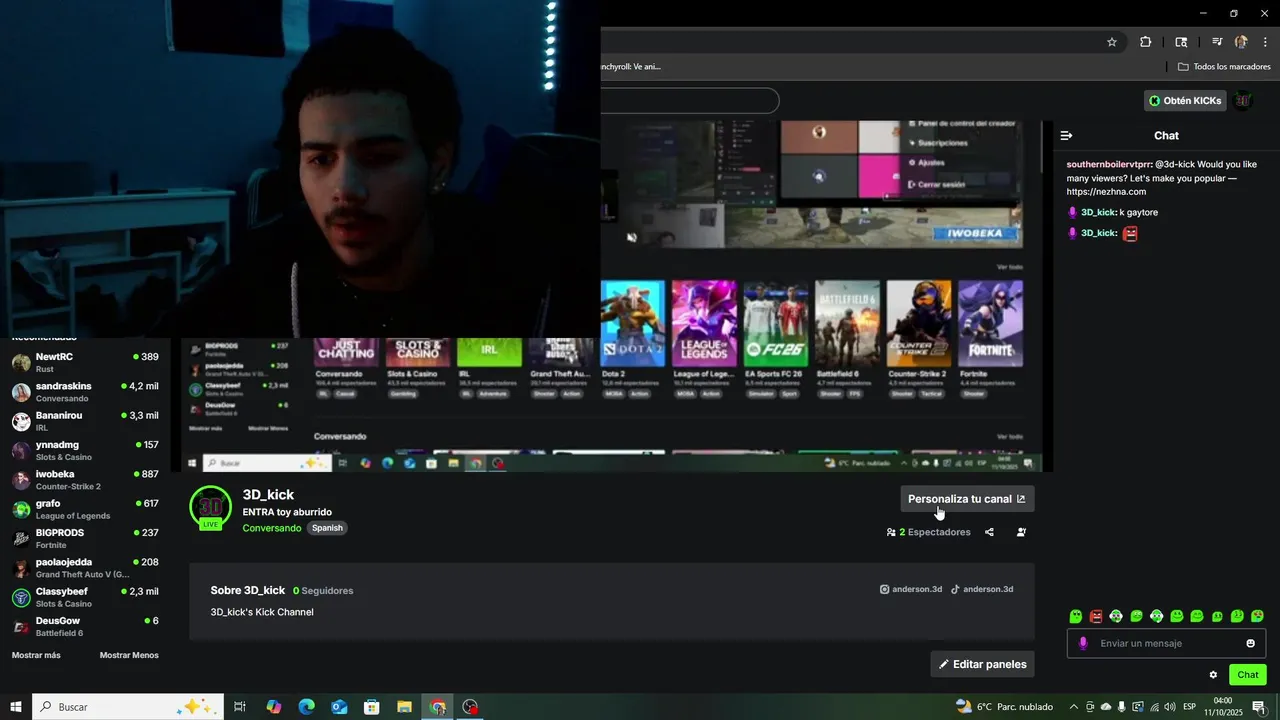Screen dimensions: 1280x720
Task: Click the Dota 2 thumbnail in stream
Action: [632, 324]
